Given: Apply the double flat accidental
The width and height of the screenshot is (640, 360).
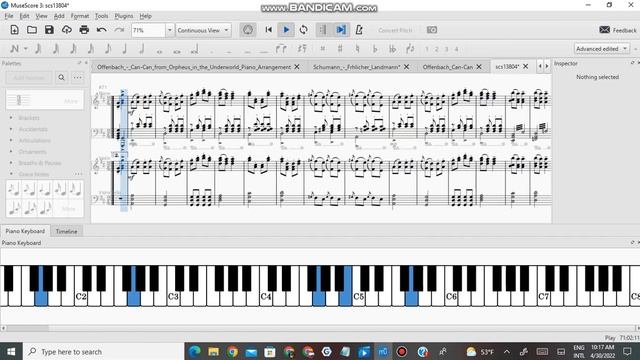Looking at the screenshot, I should [392, 49].
